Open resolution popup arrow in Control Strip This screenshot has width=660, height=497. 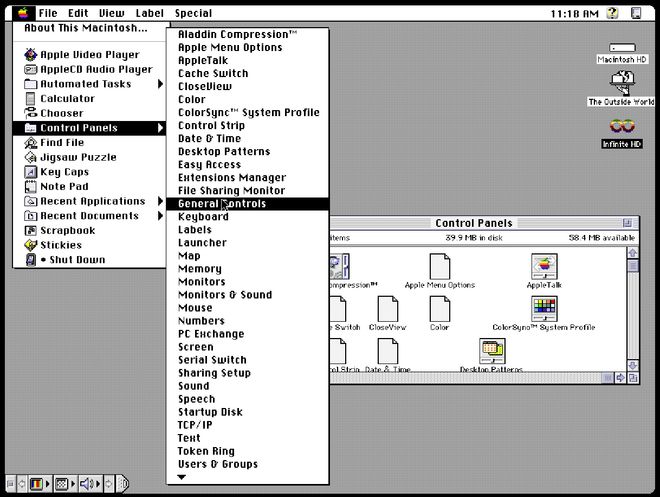73,484
